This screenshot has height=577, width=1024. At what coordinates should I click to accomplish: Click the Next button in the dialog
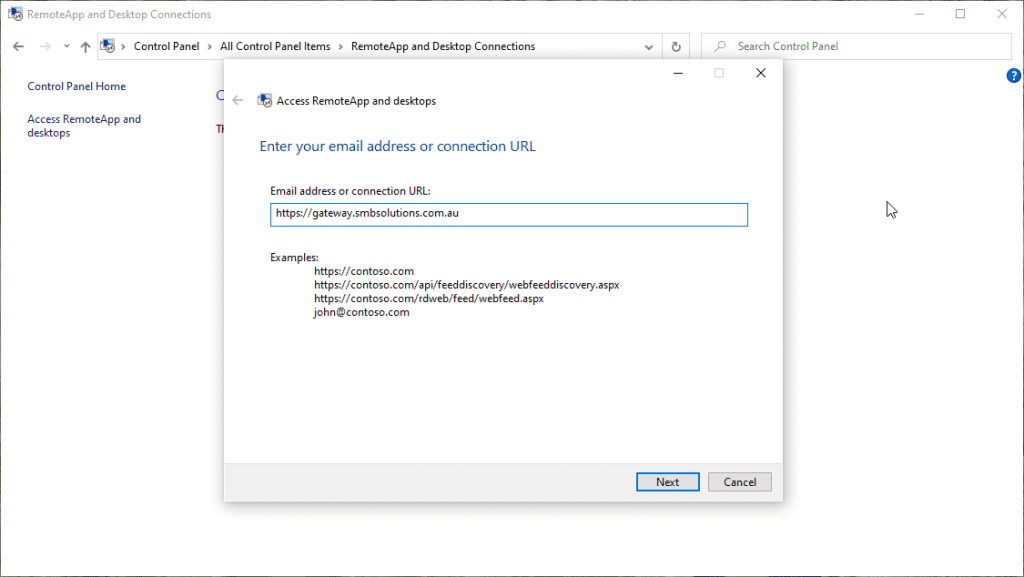[667, 482]
